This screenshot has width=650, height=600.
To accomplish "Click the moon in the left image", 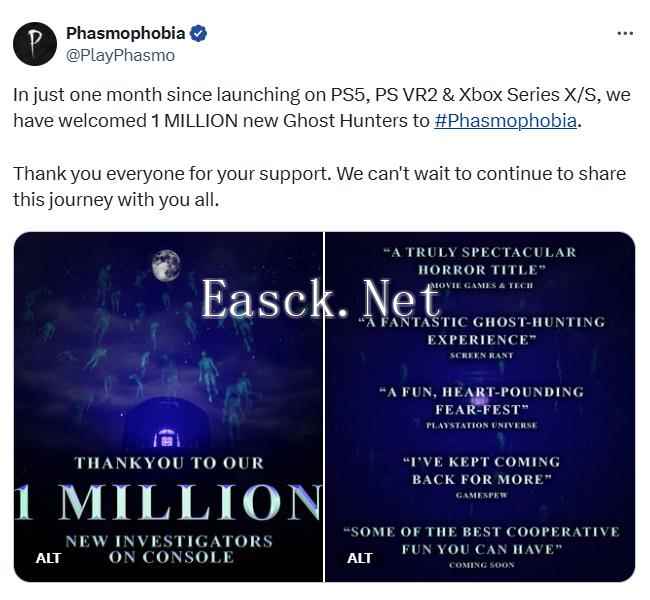I will click(165, 265).
